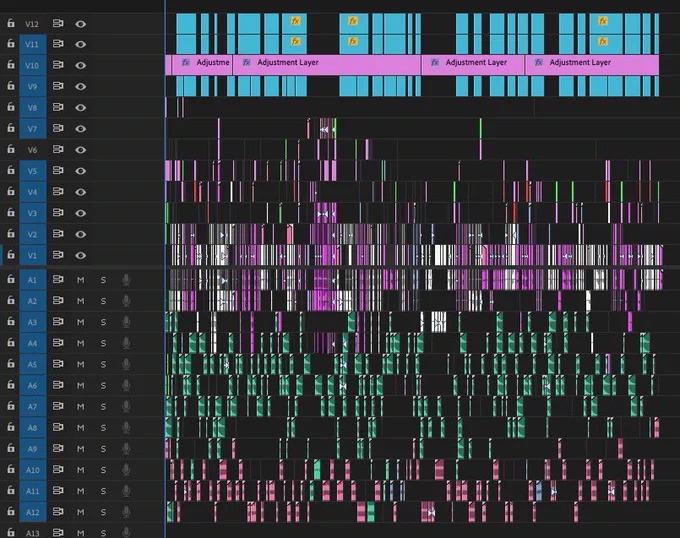This screenshot has width=680, height=538.
Task: Mute audio track A4
Action: 81,343
